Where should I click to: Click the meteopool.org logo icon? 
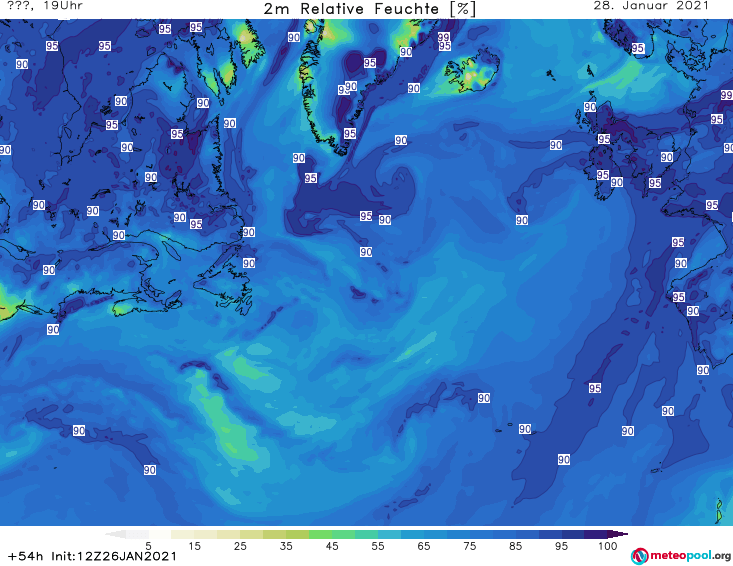[x=640, y=556]
